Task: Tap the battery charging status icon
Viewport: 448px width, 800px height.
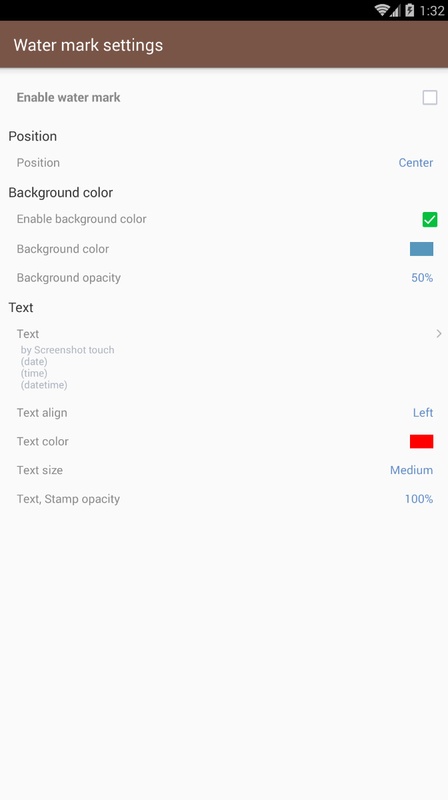Action: point(409,10)
